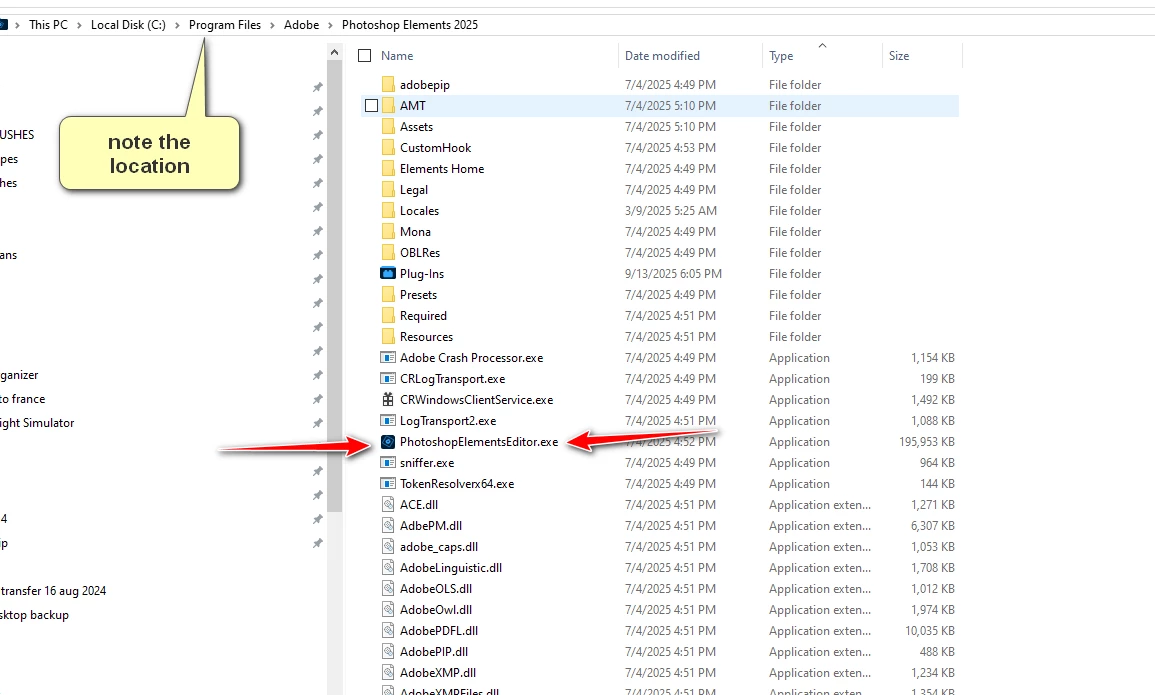Click the TokenResolverx64.exe file icon

(x=387, y=484)
